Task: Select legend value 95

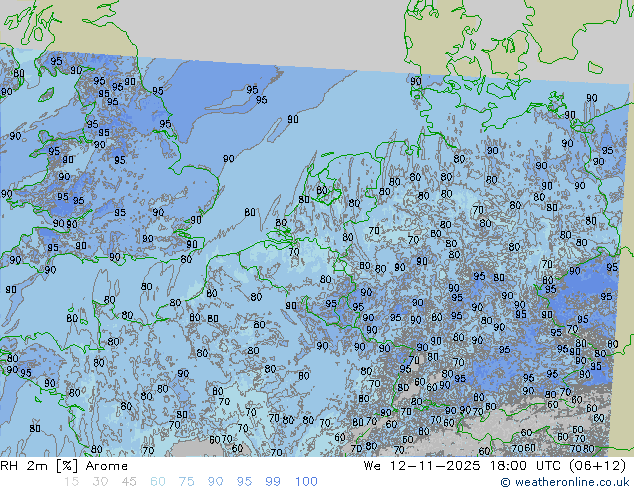Action: [x=244, y=482]
